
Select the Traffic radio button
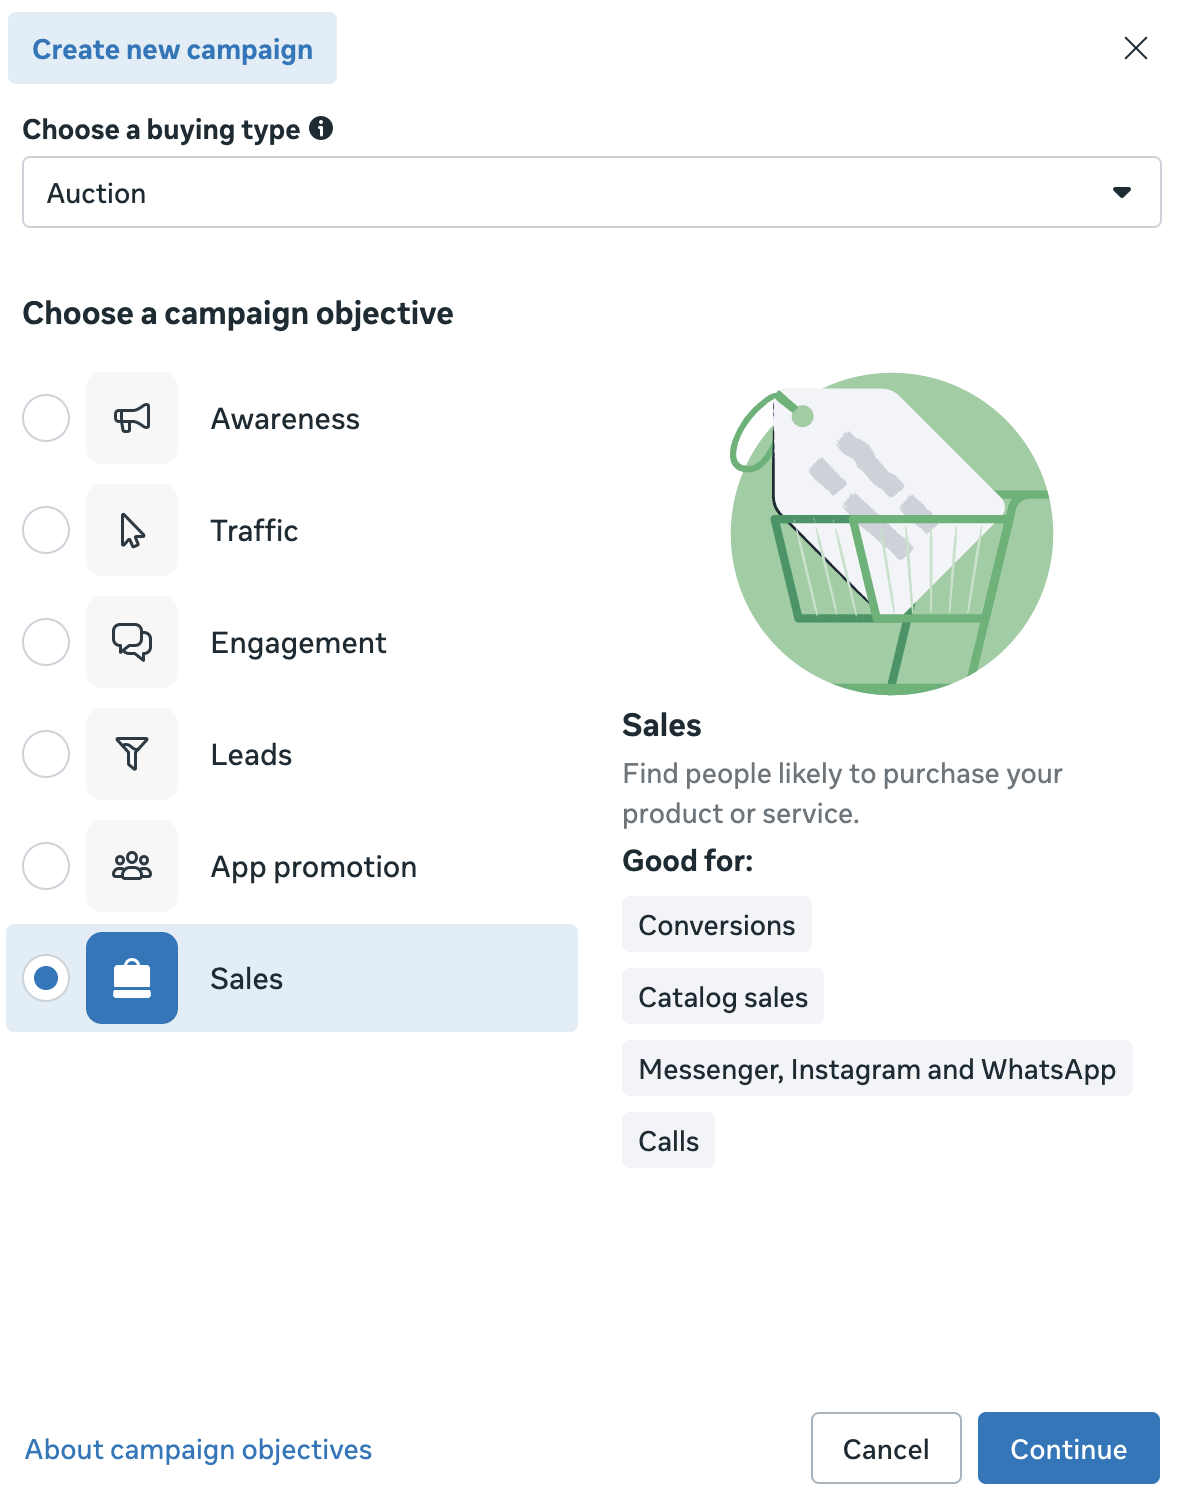tap(46, 530)
